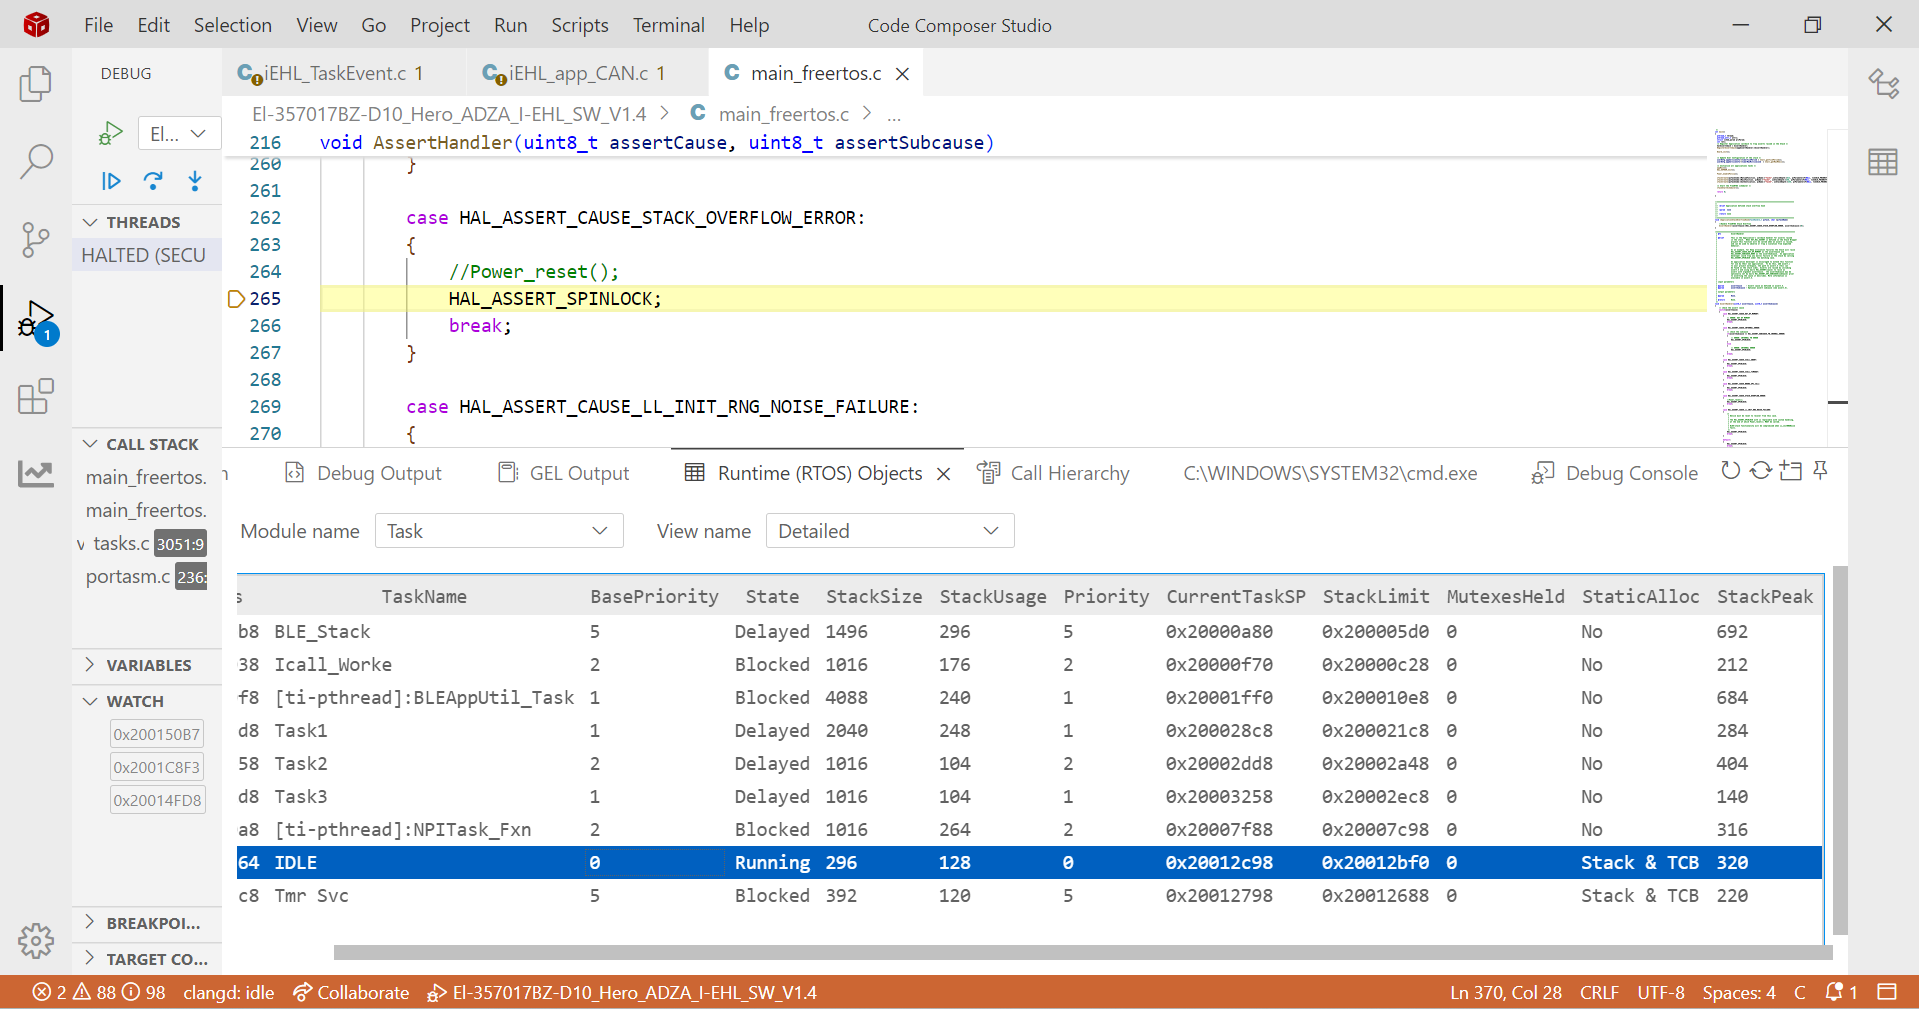Click the Code Composer Studio cube logo
The width and height of the screenshot is (1919, 1009).
[37, 25]
